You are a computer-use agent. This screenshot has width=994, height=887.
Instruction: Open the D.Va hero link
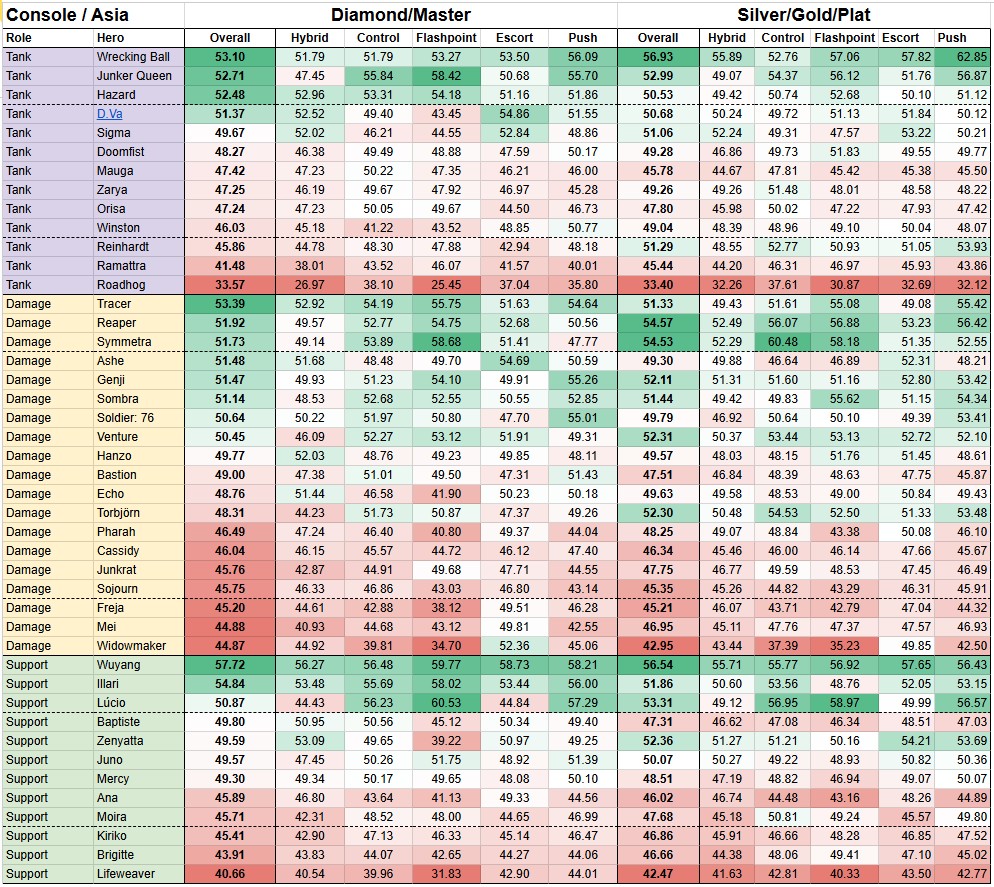pyautogui.click(x=108, y=114)
